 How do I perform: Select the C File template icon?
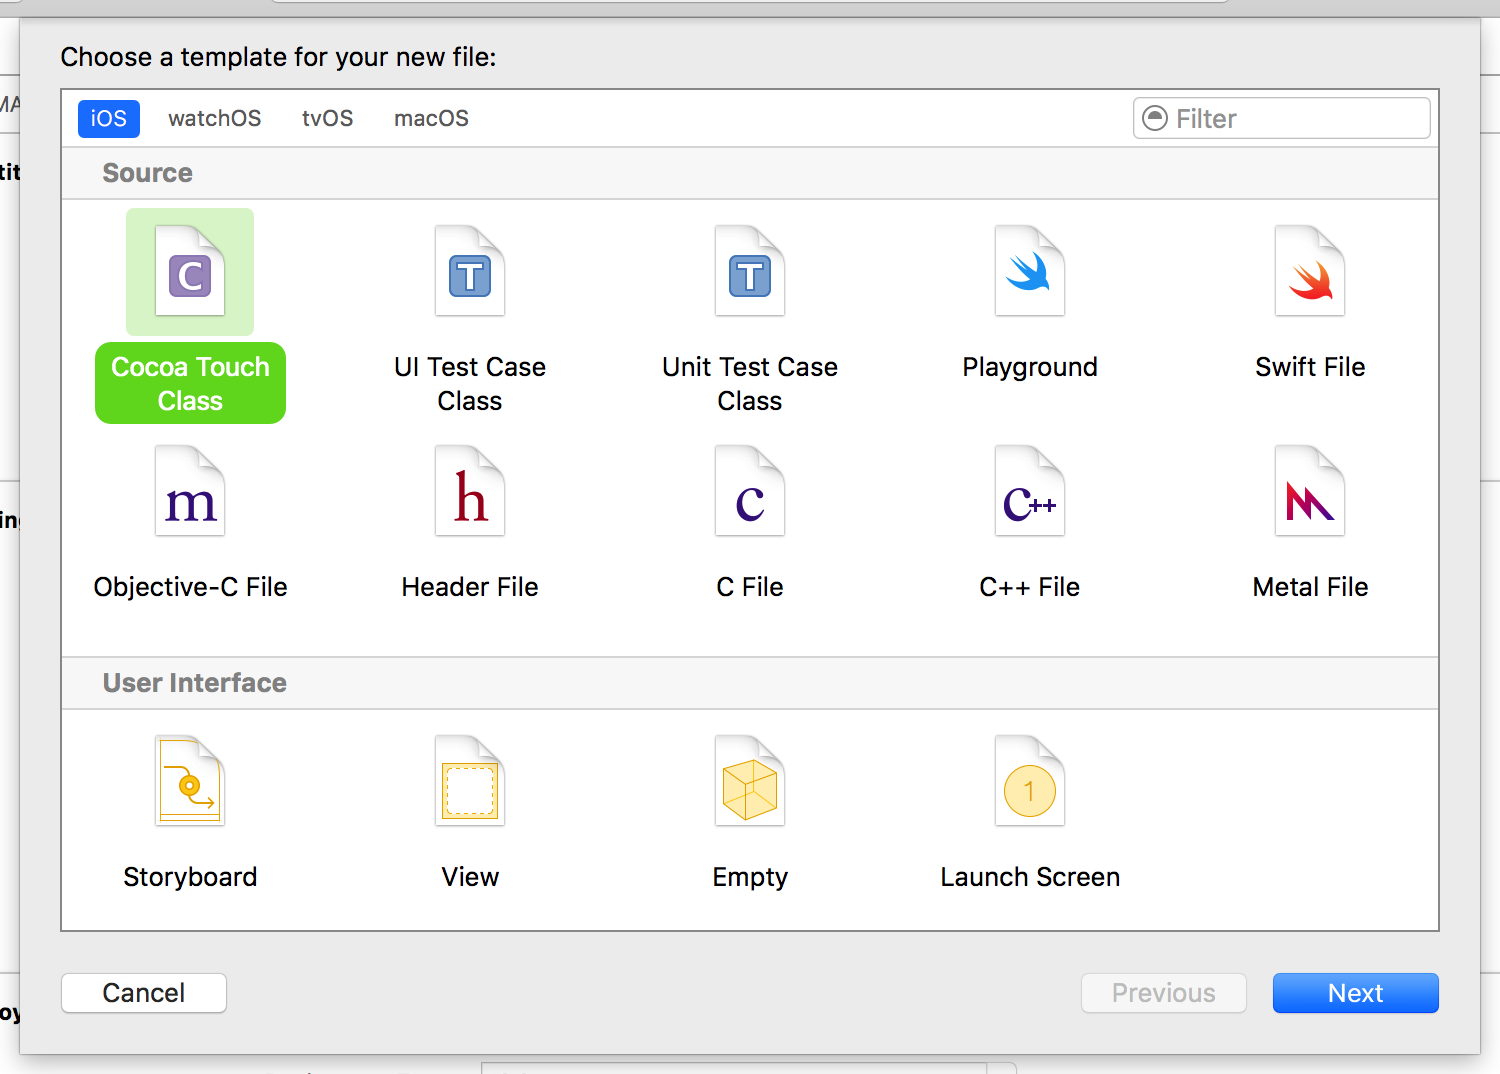[x=750, y=492]
